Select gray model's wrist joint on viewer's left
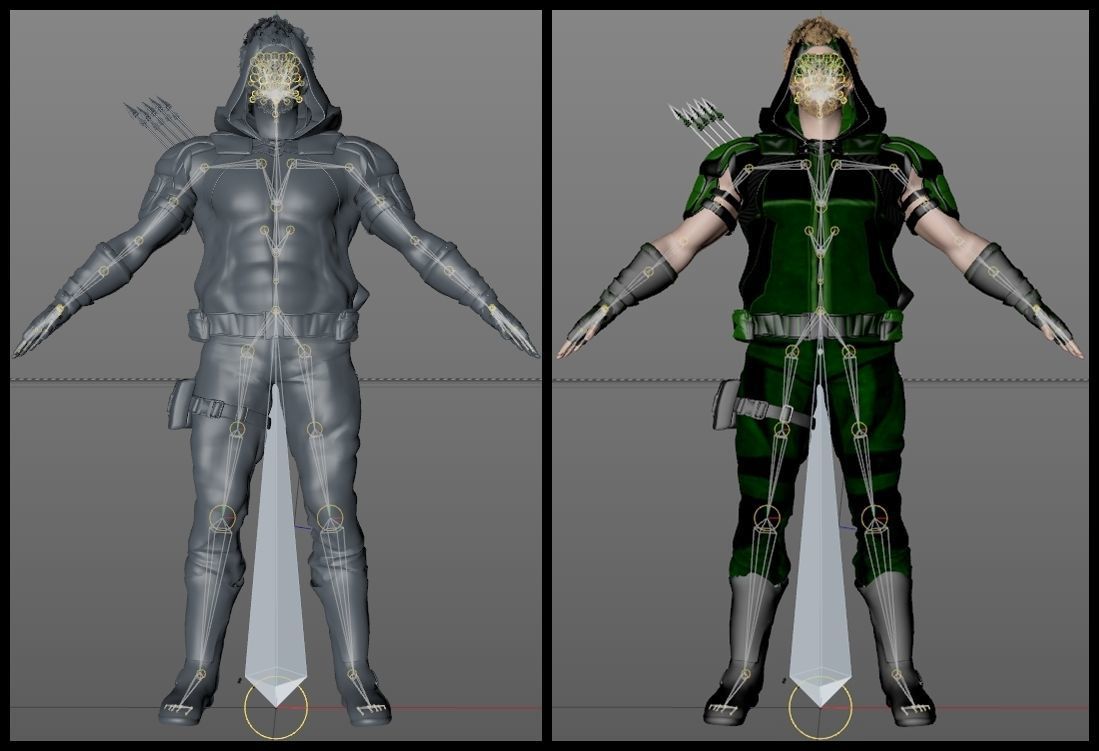 tap(59, 309)
